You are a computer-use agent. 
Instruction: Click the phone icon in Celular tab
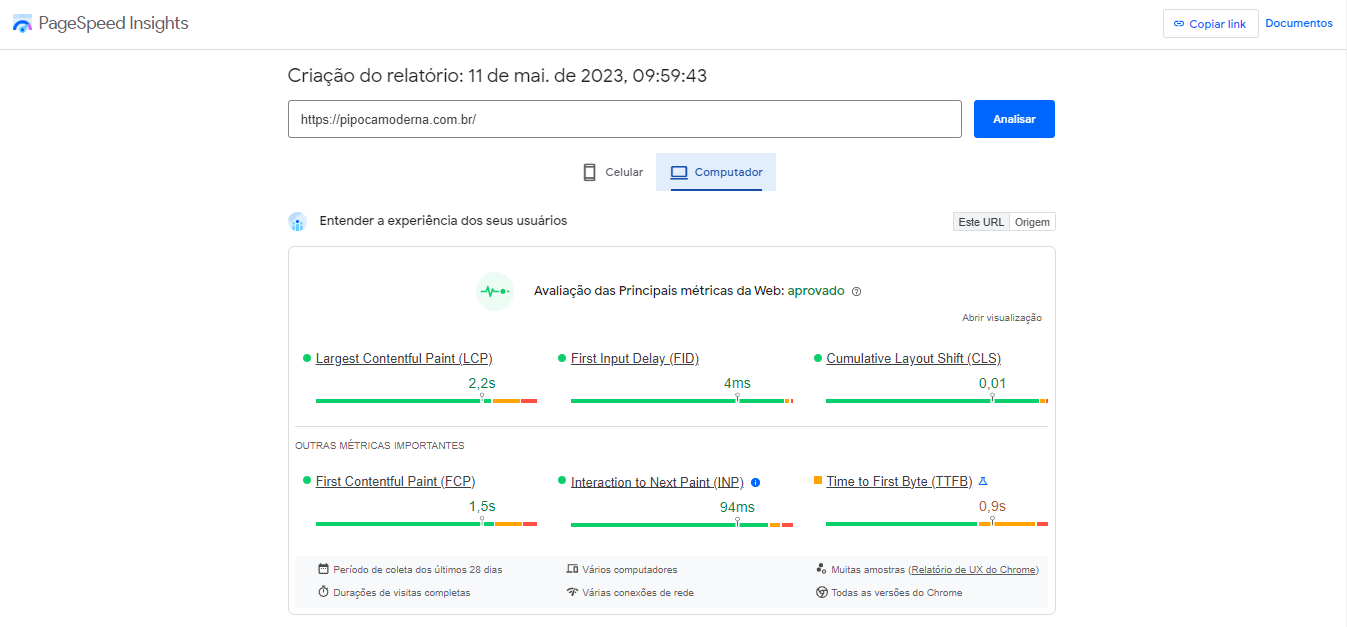pos(589,172)
